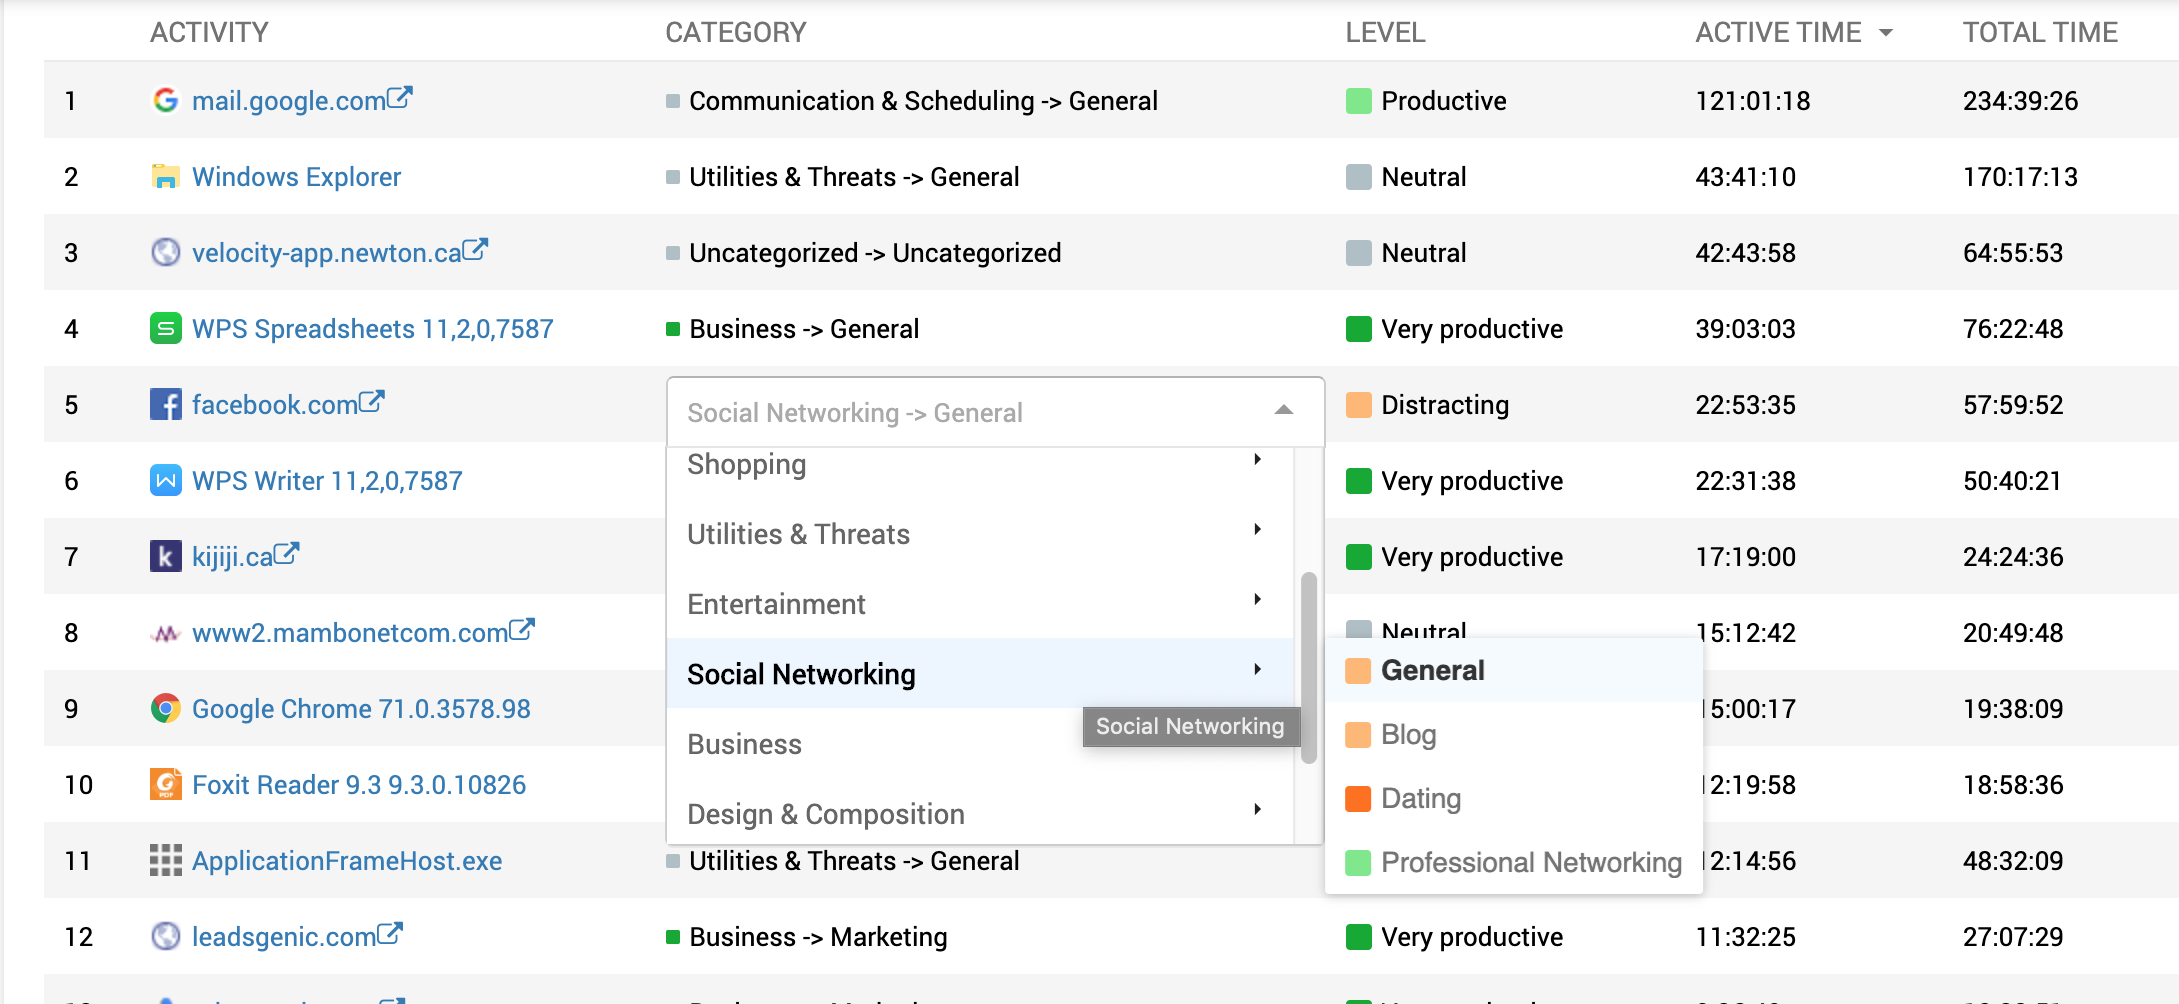
Task: Expand the Entertainment category submenu arrow
Action: coord(1257,600)
